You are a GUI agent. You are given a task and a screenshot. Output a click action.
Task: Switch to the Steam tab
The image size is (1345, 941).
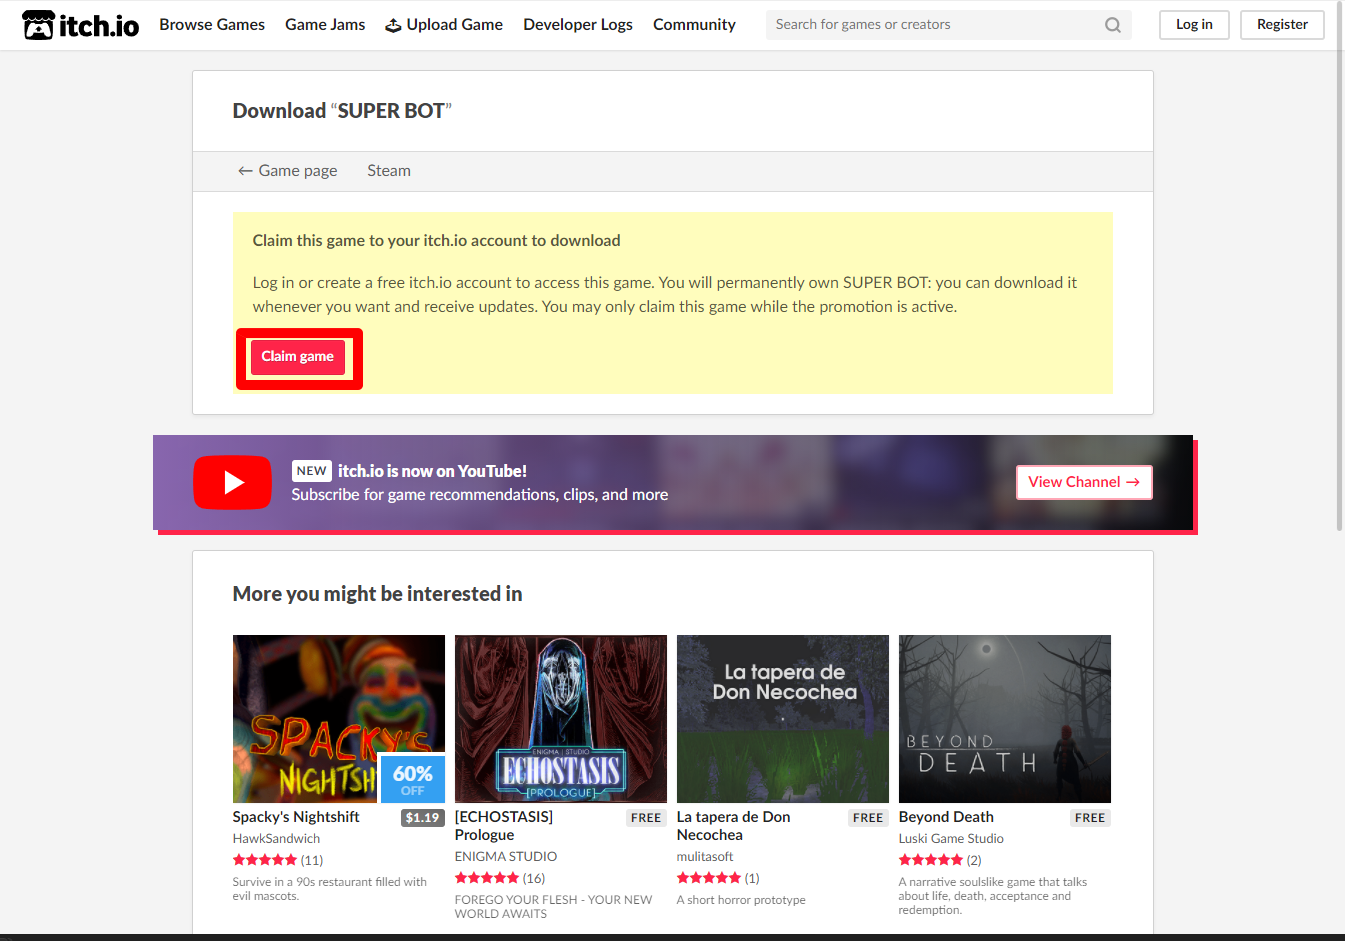pos(389,171)
